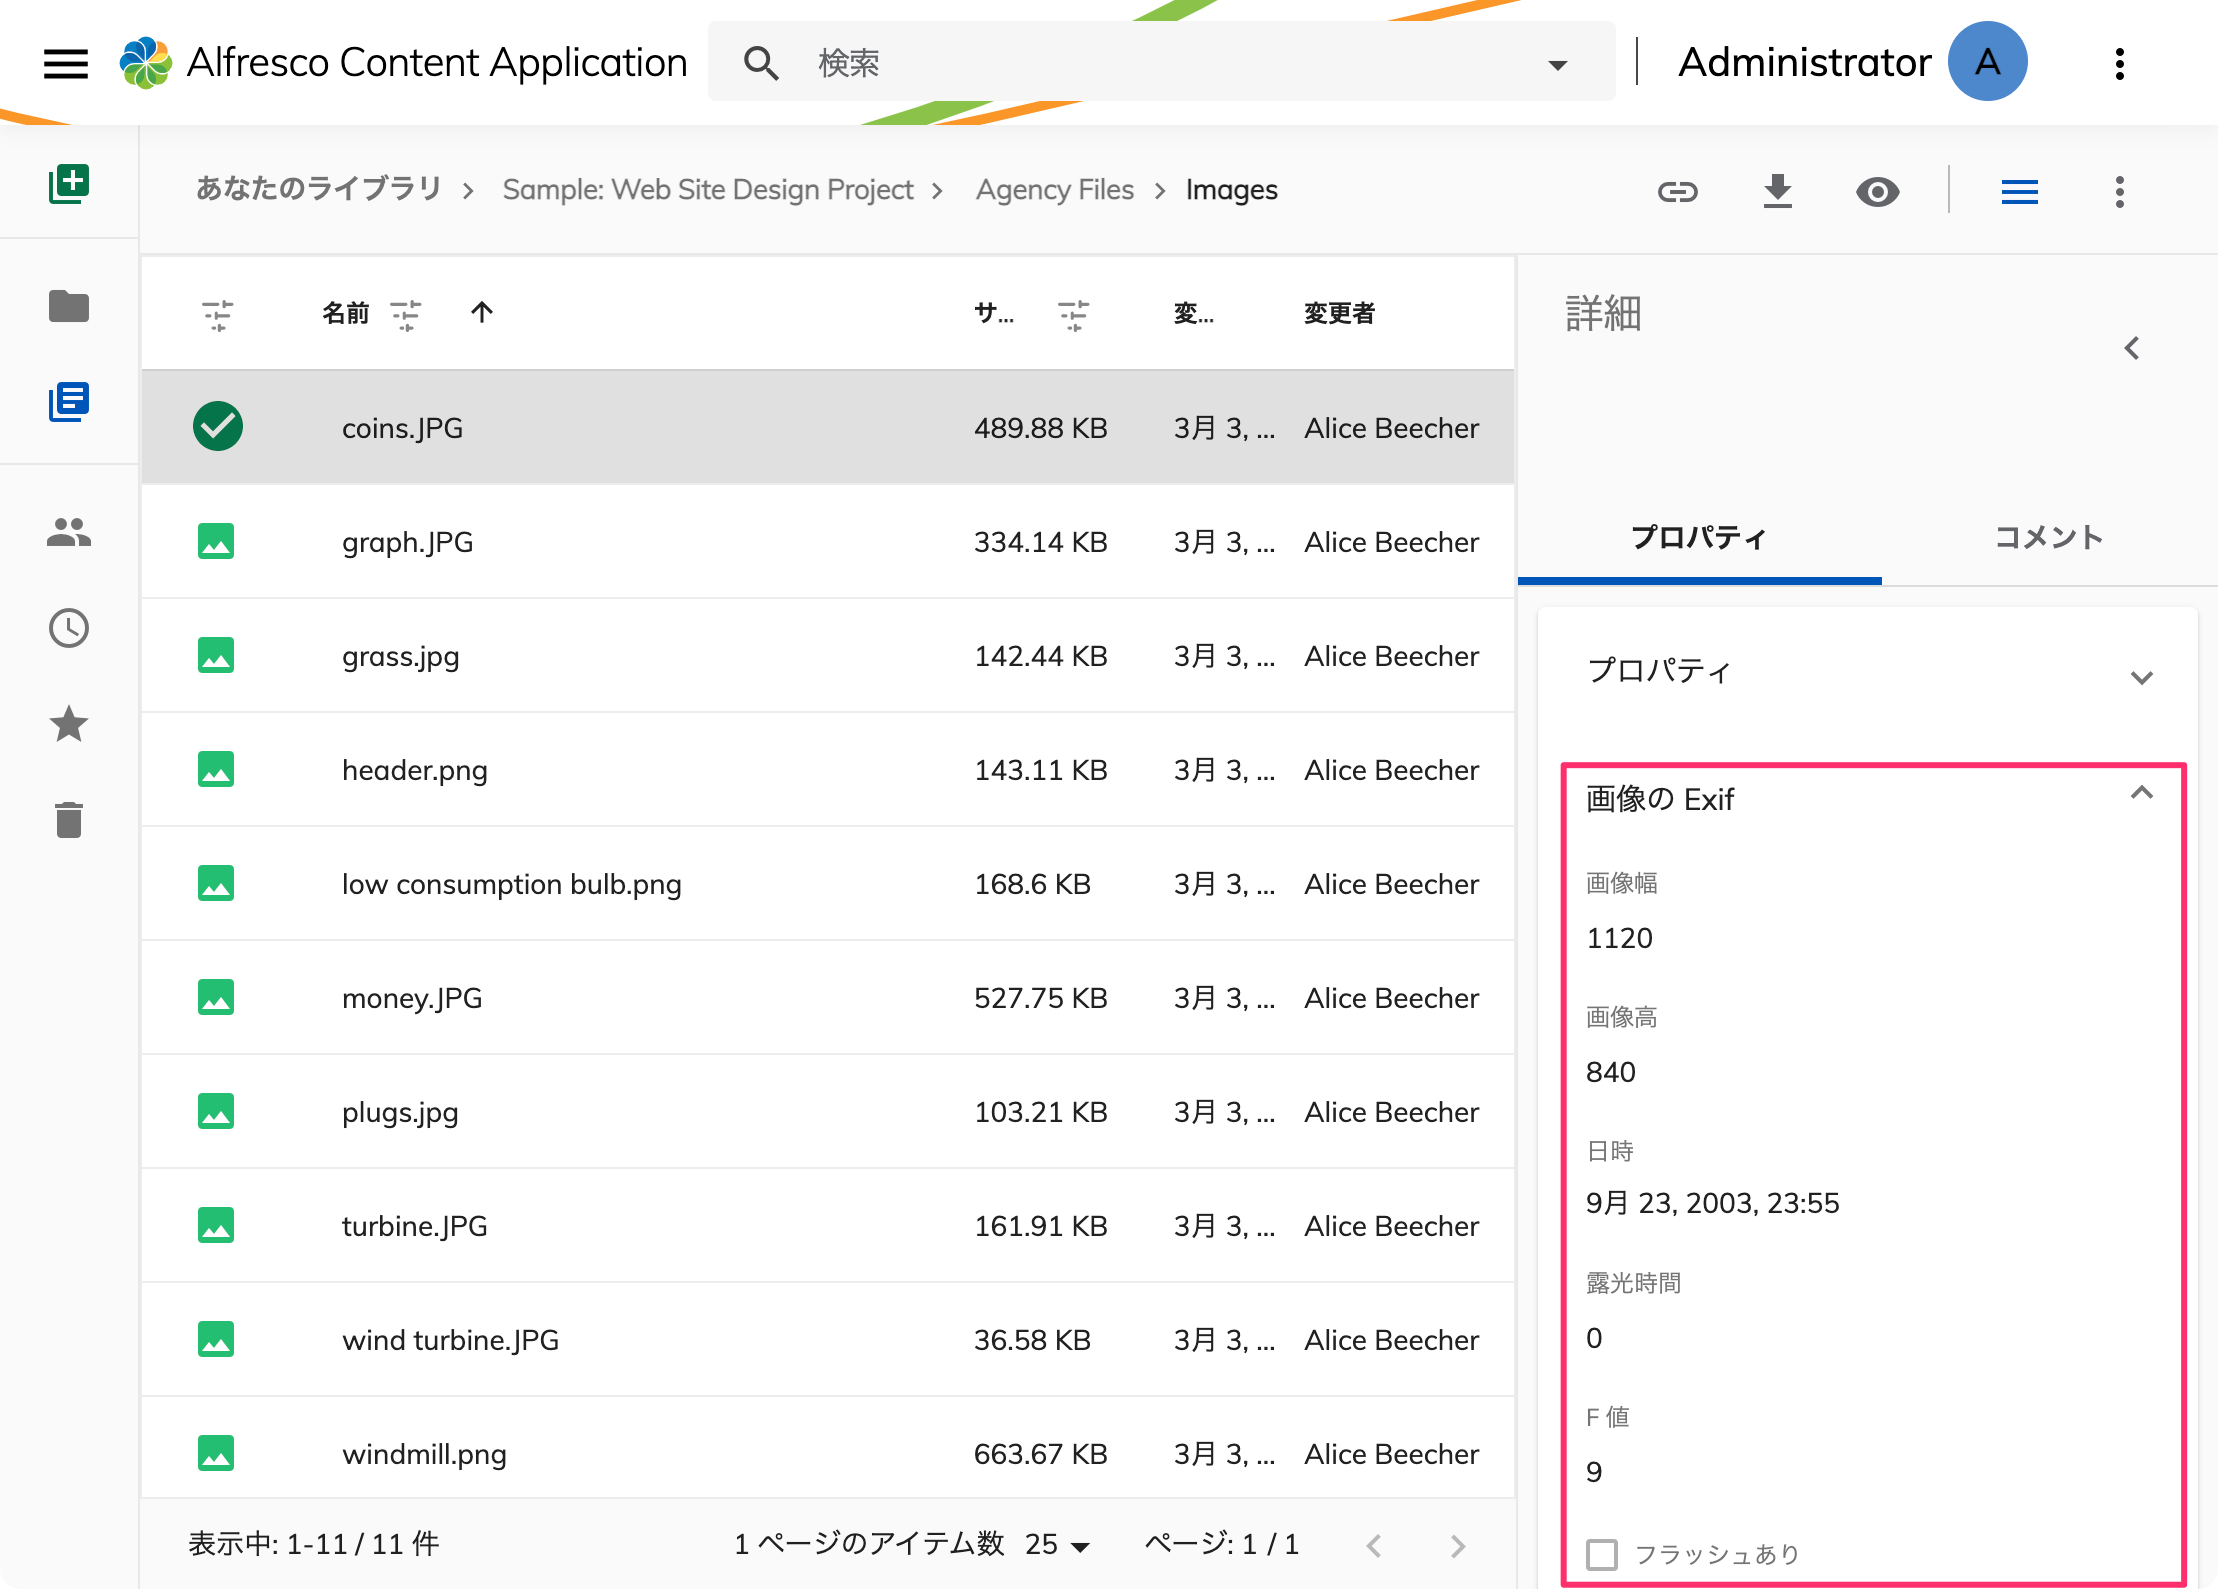This screenshot has width=2218, height=1589.
Task: Open items per page dropdown 25
Action: click(x=1057, y=1545)
